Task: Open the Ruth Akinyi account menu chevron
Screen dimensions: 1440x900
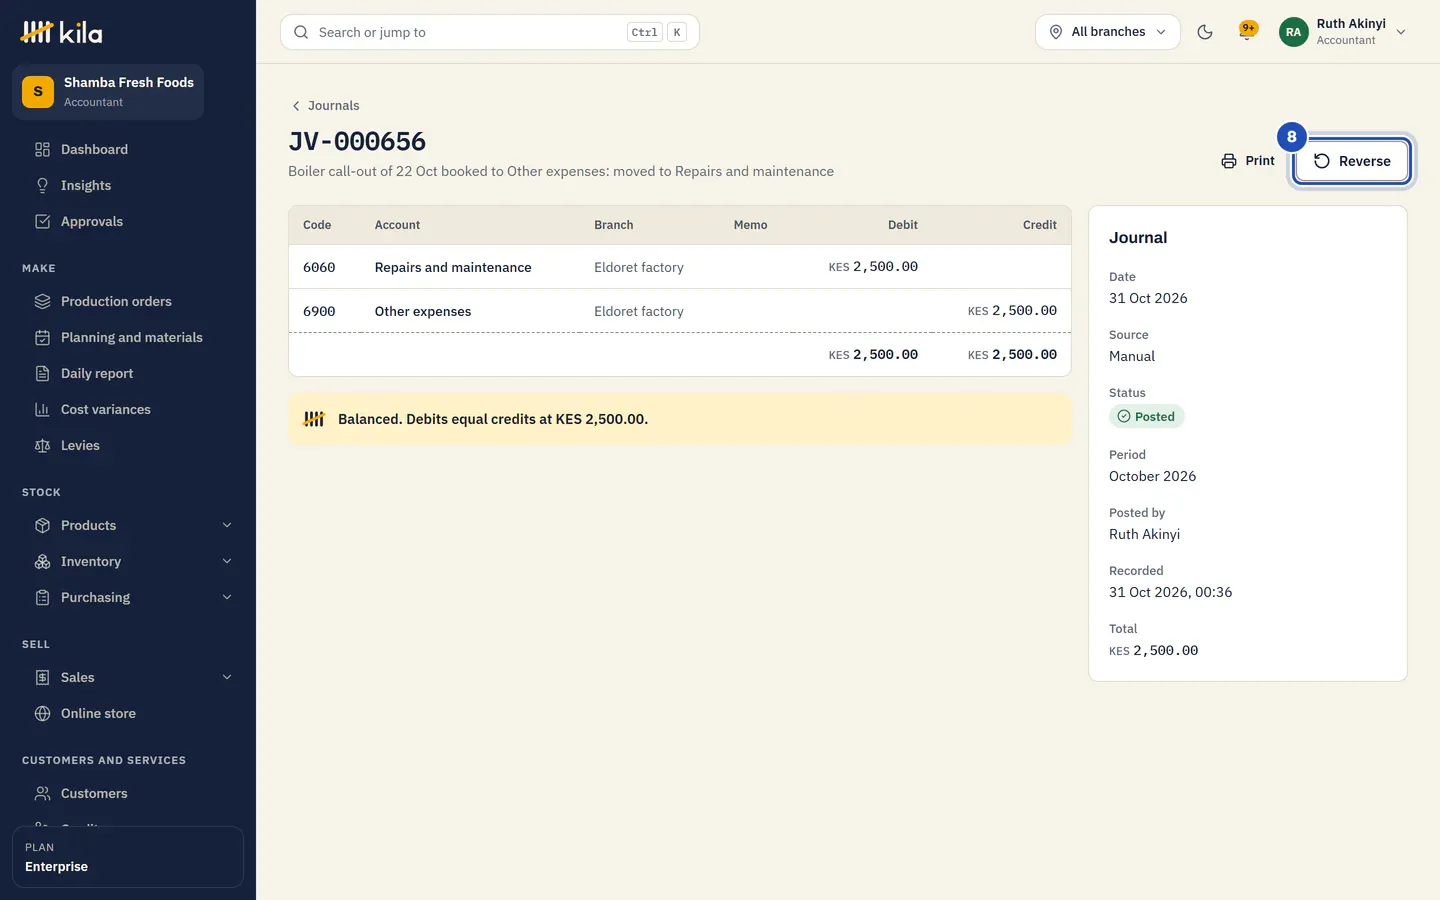Action: click(x=1401, y=32)
